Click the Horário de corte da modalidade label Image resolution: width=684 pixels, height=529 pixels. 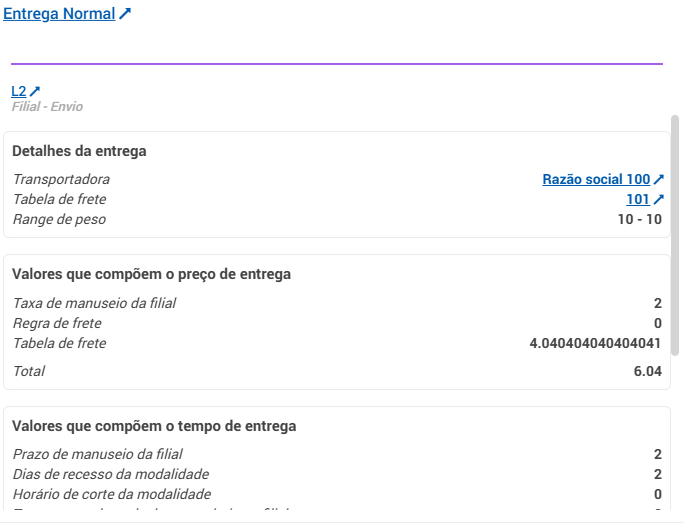112,494
